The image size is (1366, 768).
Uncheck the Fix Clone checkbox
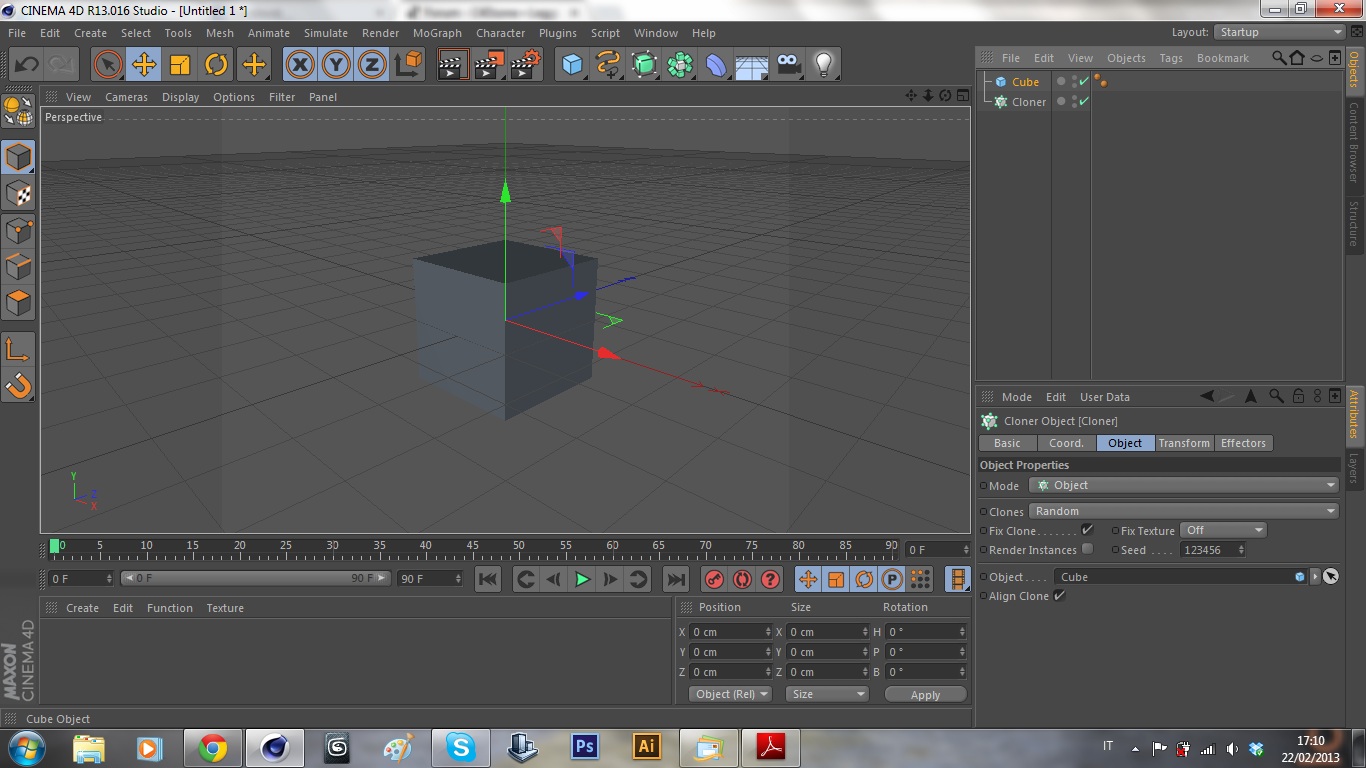point(1087,530)
